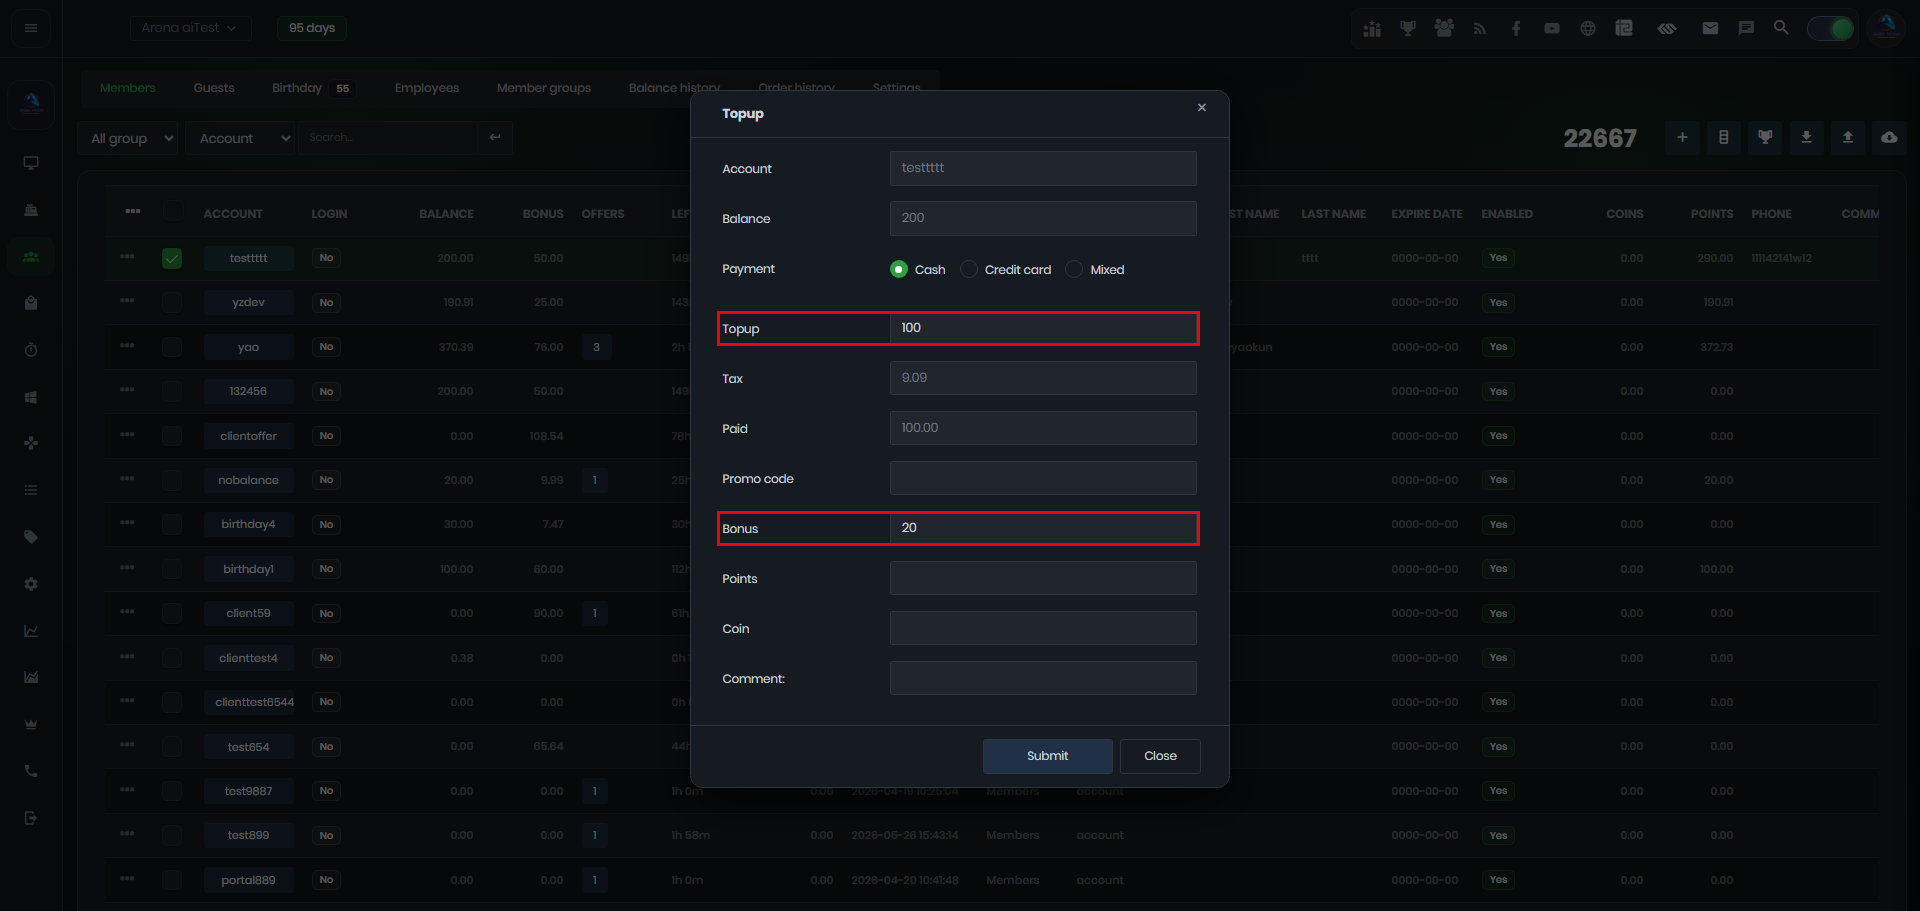Click the Points input field

(1043, 578)
